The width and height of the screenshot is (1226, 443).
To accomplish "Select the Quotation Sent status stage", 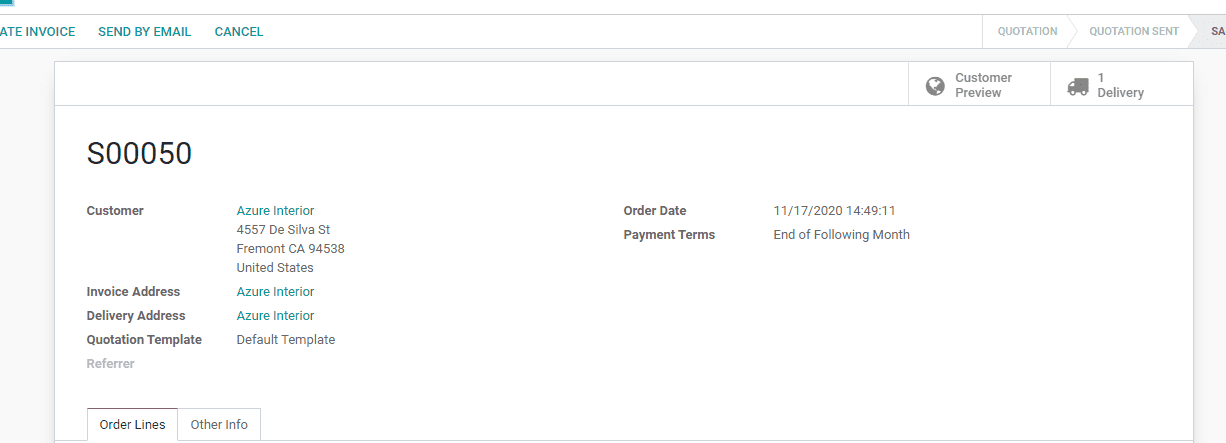I will [1134, 32].
